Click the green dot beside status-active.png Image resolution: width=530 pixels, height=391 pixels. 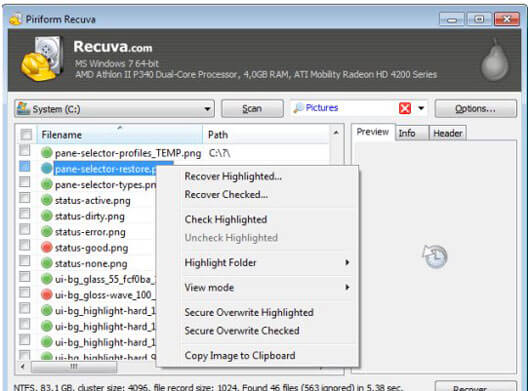(47, 200)
